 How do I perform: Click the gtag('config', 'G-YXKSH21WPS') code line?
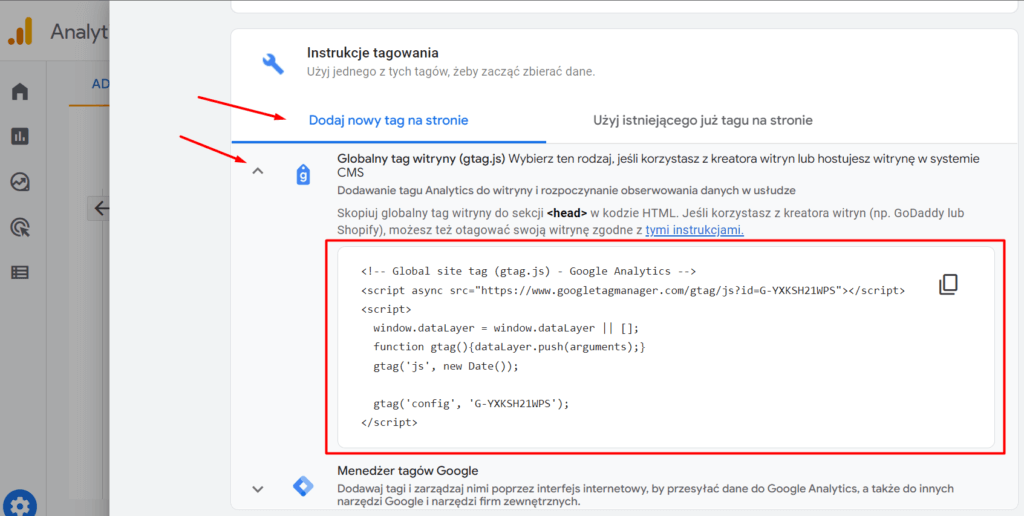[x=472, y=404]
